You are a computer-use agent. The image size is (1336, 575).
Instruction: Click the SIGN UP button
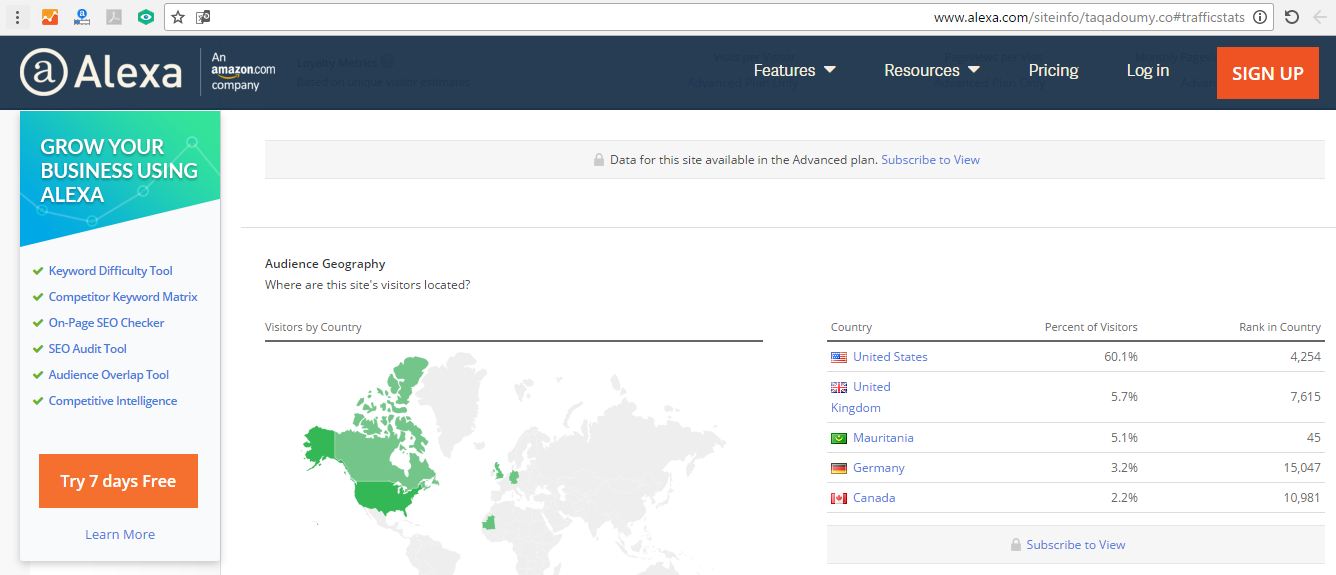1268,73
